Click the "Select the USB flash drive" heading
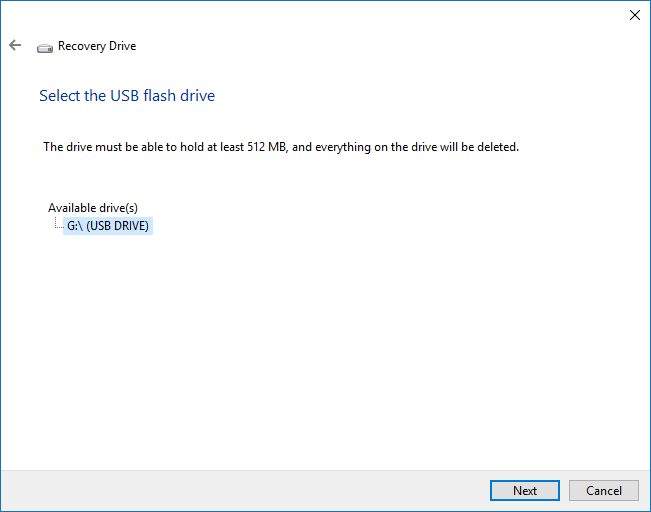Image resolution: width=651 pixels, height=512 pixels. [127, 96]
